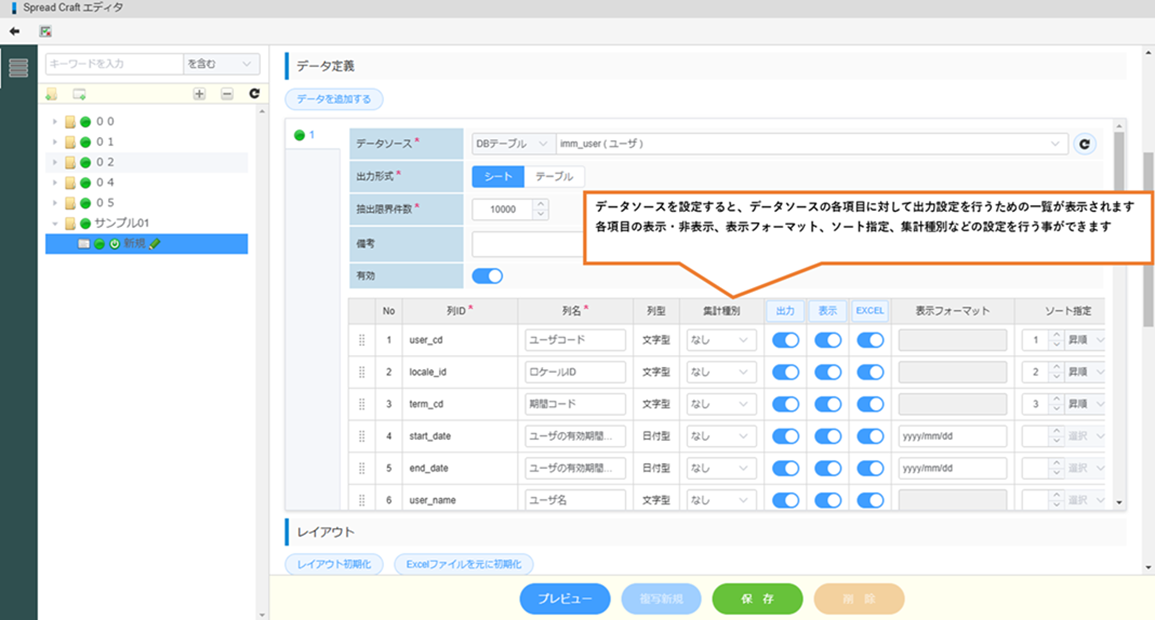Click the プレビュー button
Viewport: 1155px width, 620px height.
click(565, 598)
